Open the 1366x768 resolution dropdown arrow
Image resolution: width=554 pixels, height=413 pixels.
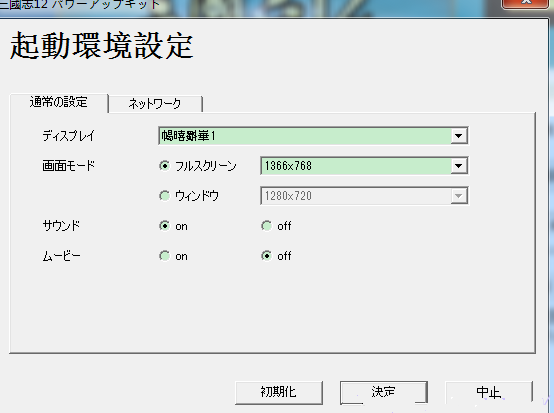(x=458, y=166)
